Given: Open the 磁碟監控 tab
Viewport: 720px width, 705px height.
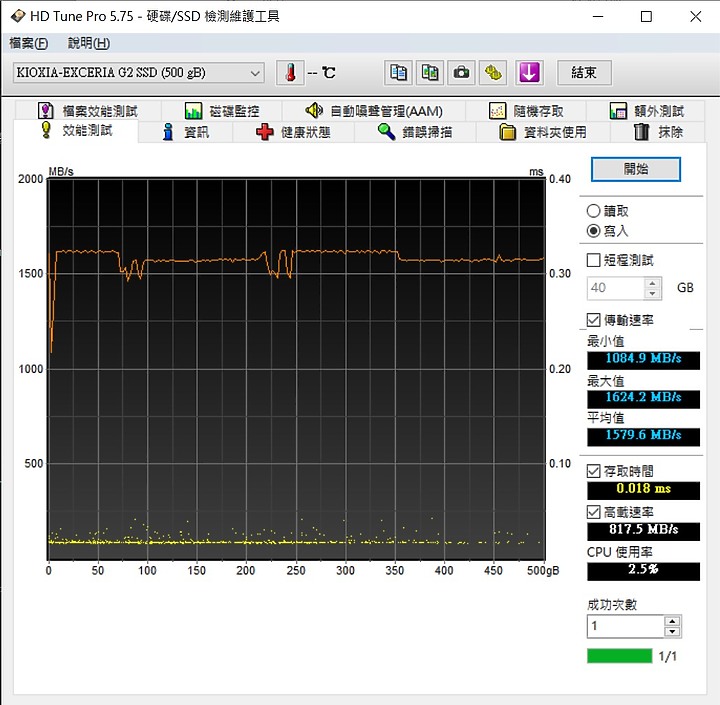Looking at the screenshot, I should tap(222, 111).
